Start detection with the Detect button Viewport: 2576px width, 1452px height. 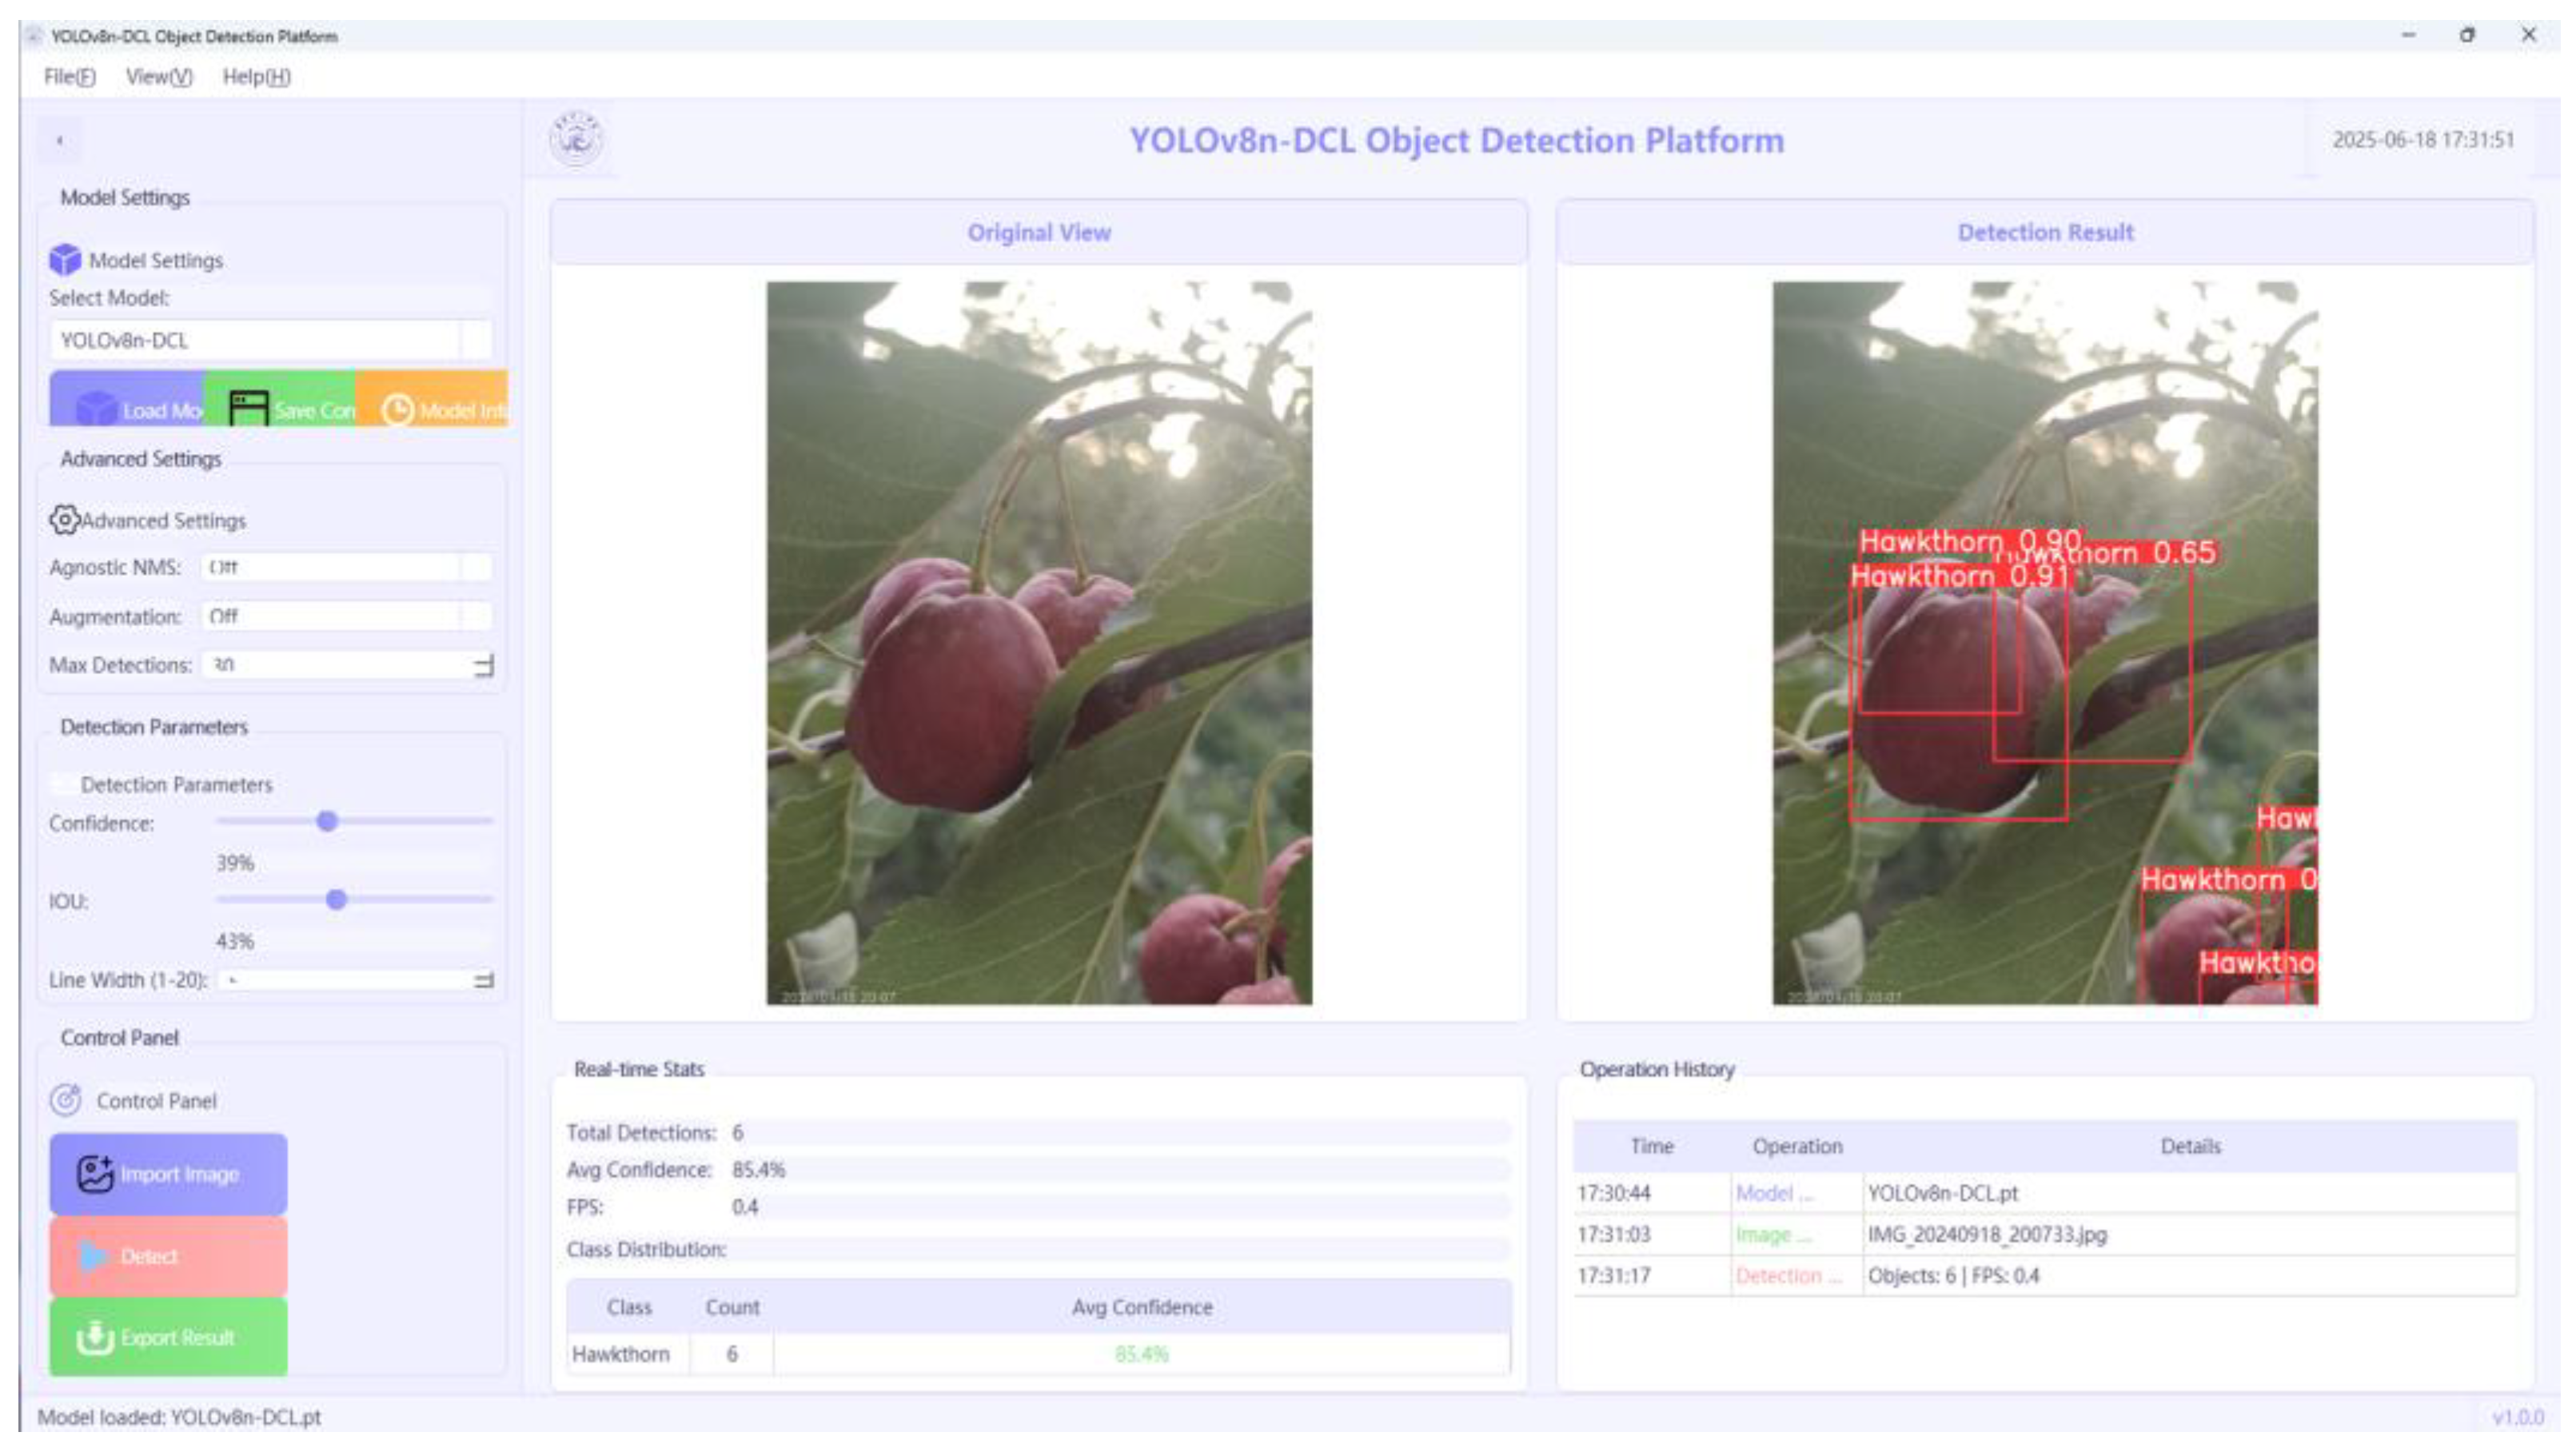pyautogui.click(x=168, y=1256)
